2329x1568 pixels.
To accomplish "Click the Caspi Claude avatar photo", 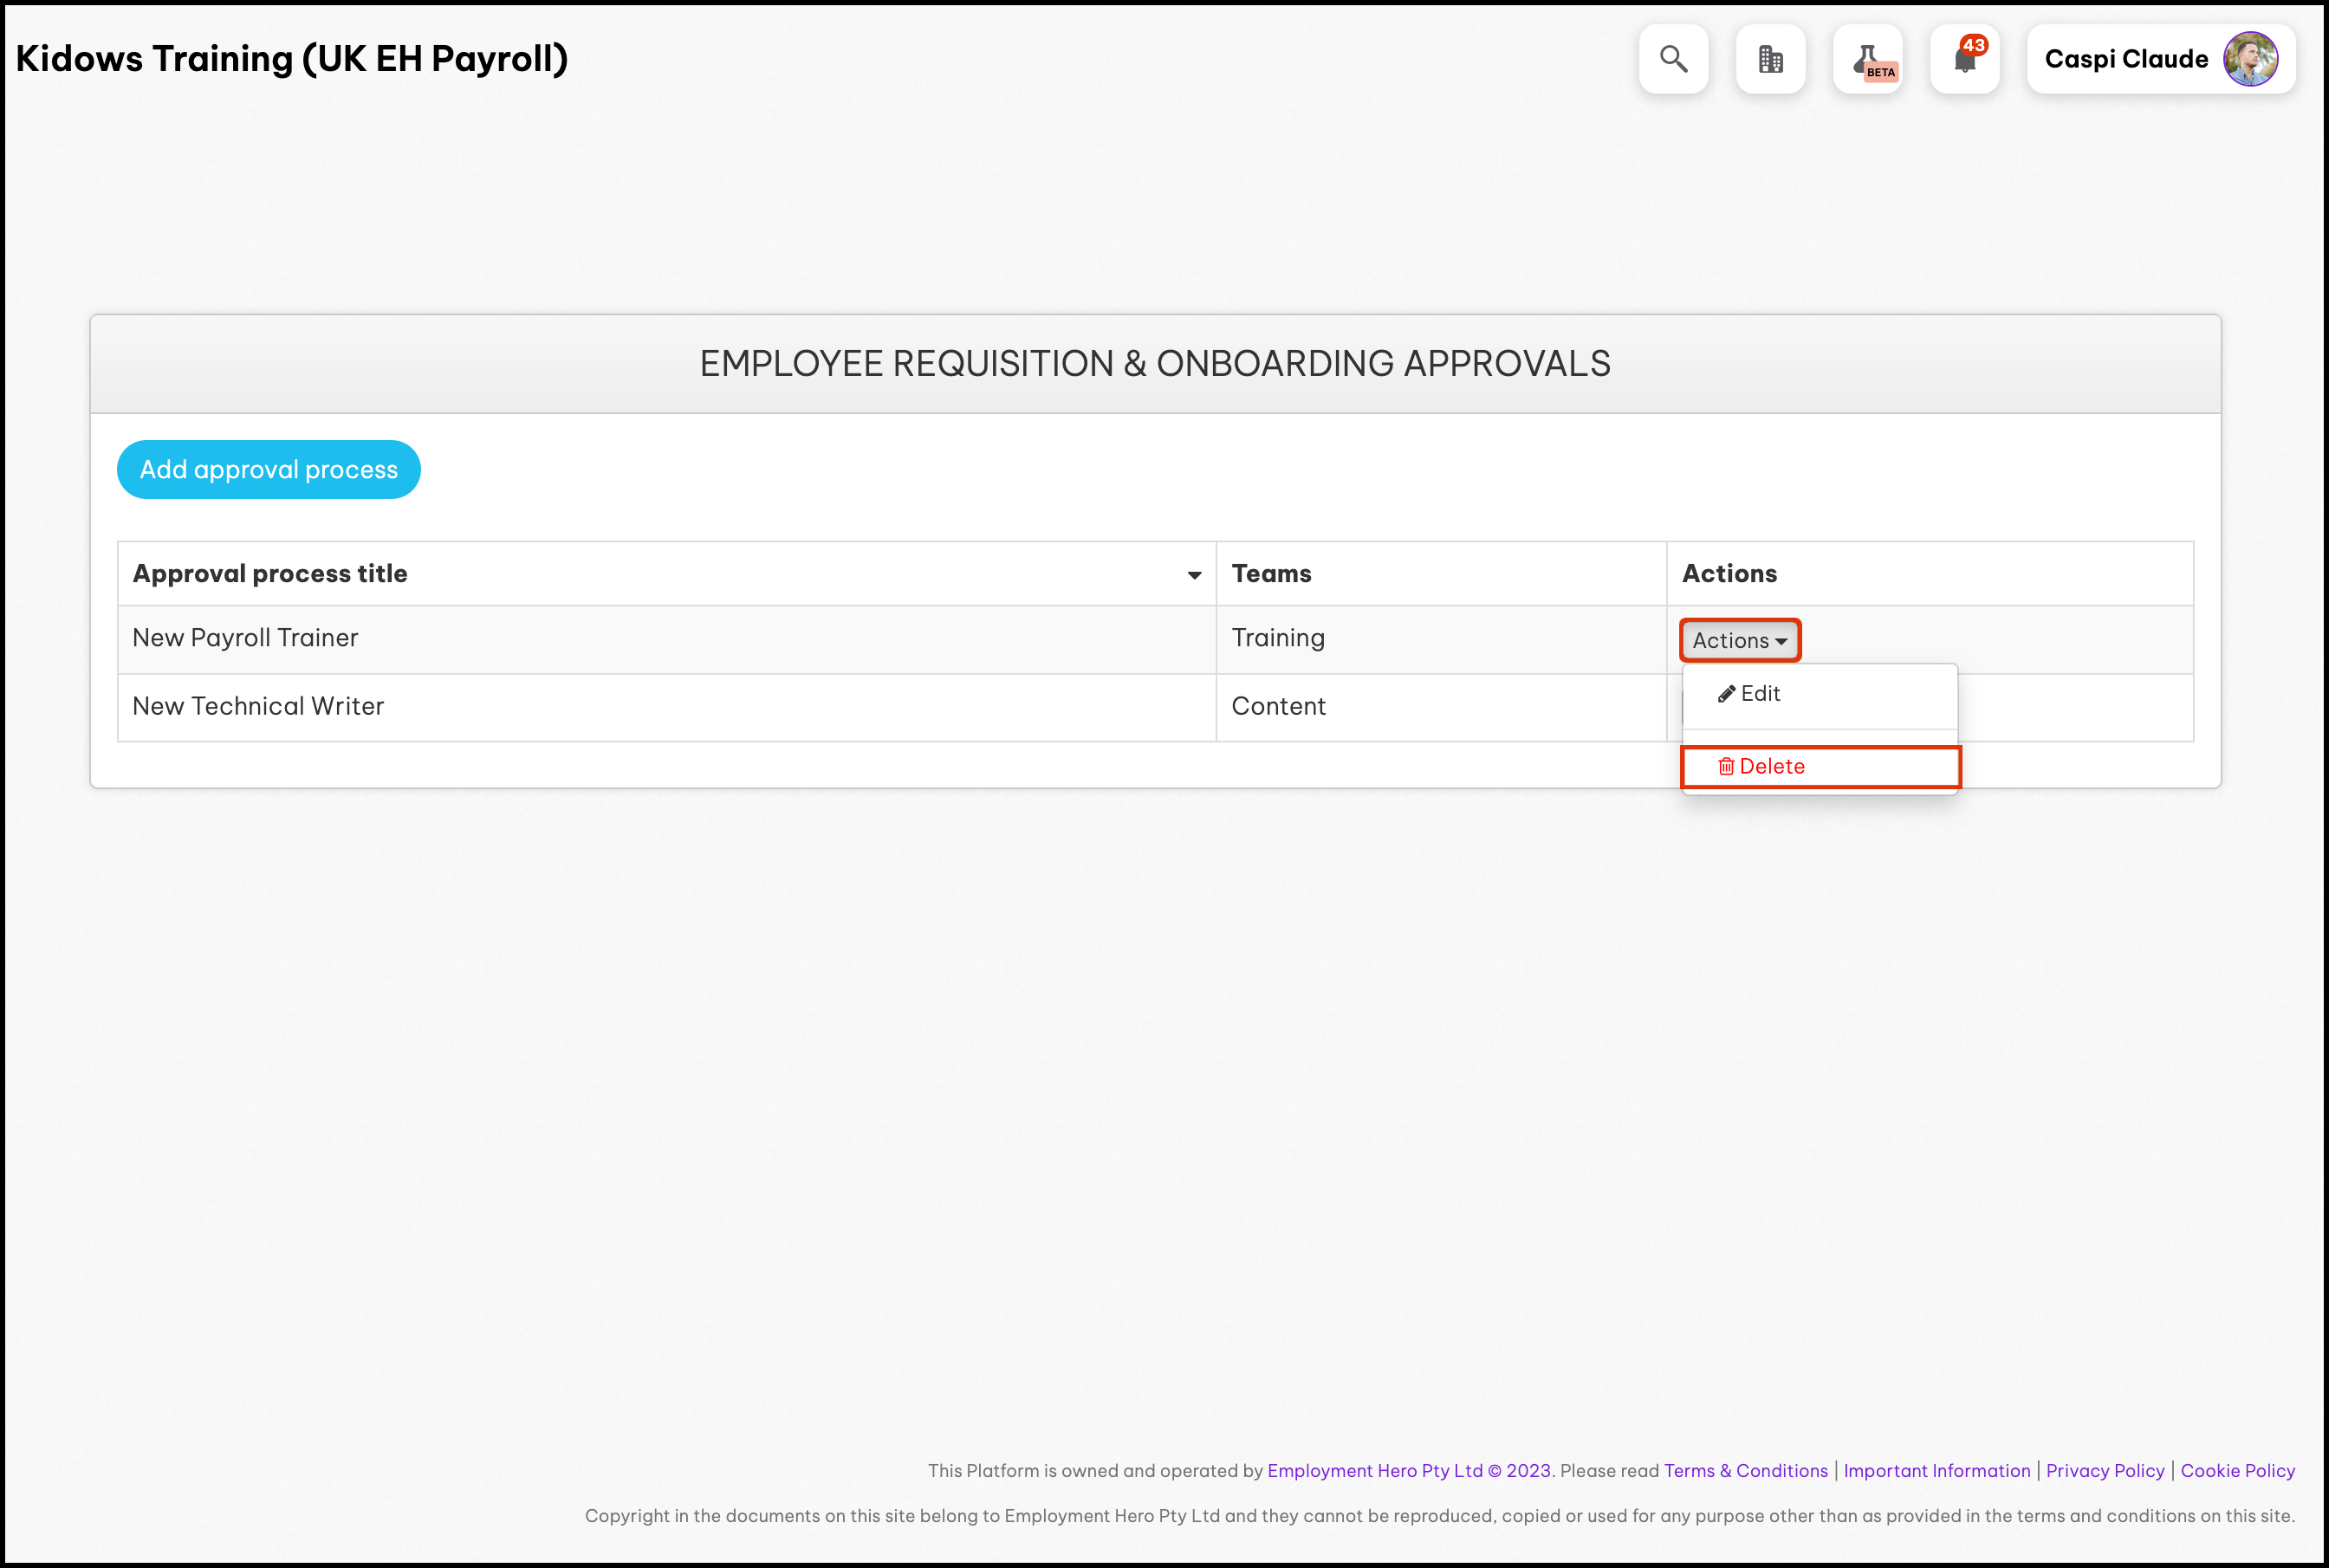I will (2250, 59).
